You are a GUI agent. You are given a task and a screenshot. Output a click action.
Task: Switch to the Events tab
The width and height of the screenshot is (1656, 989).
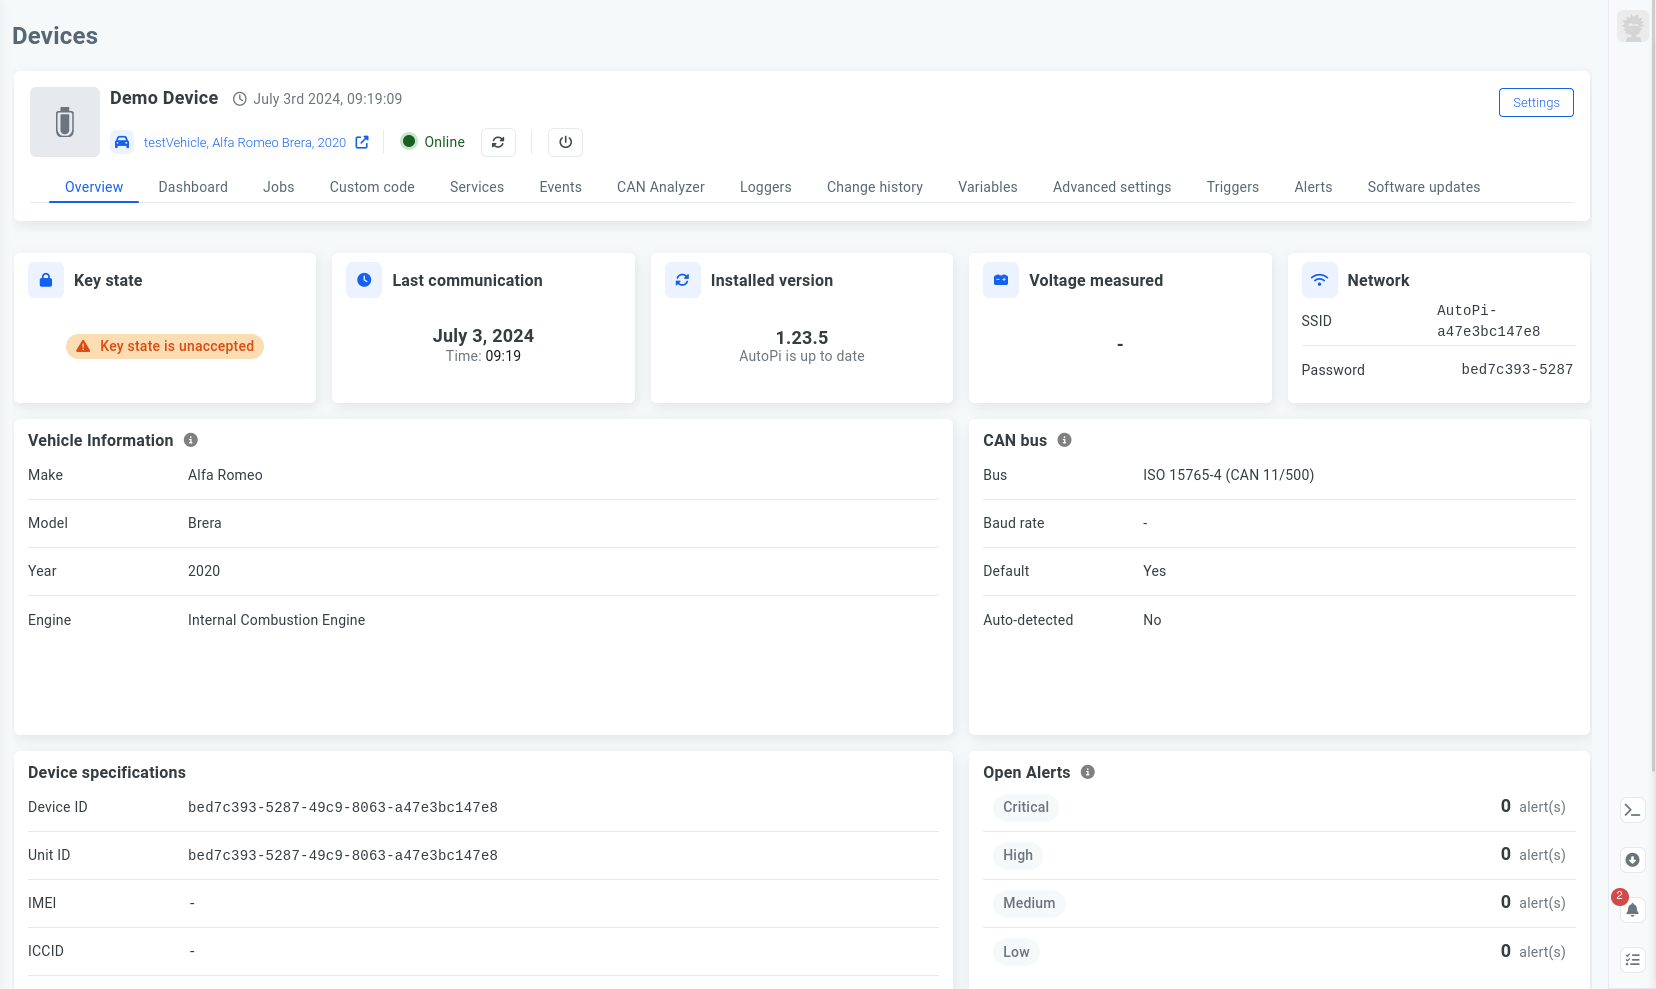tap(560, 187)
